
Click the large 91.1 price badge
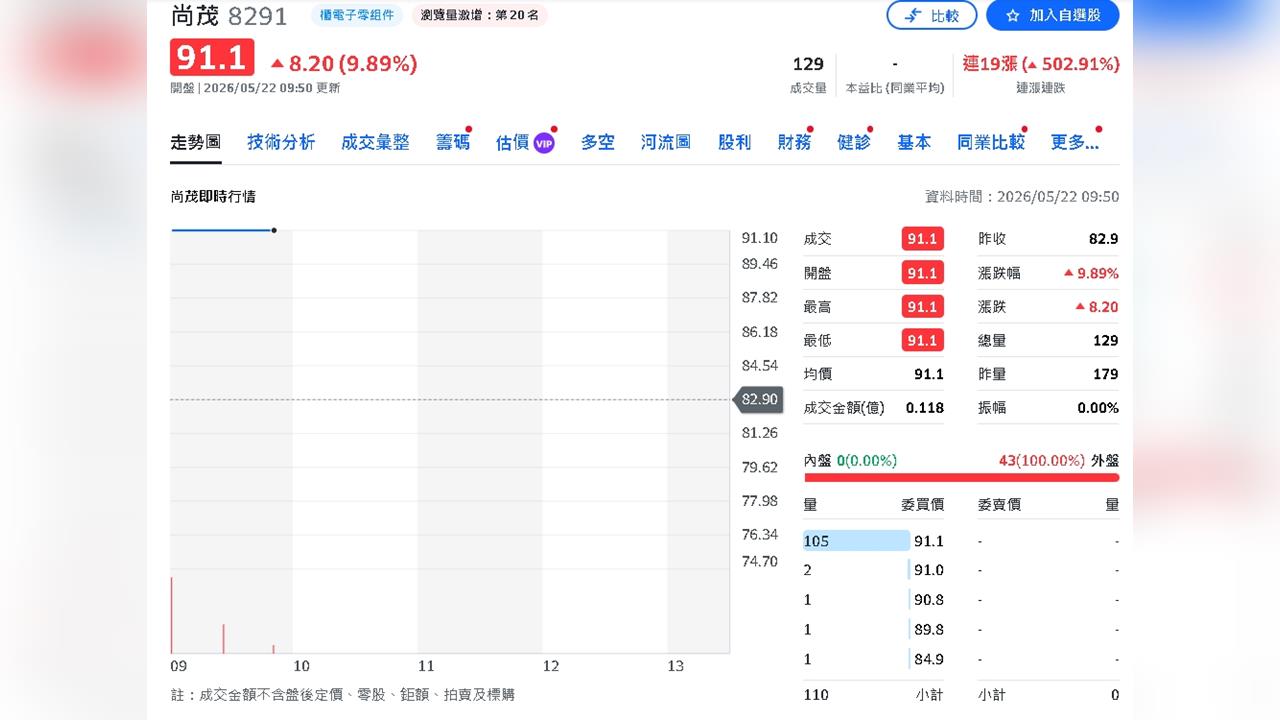[212, 58]
